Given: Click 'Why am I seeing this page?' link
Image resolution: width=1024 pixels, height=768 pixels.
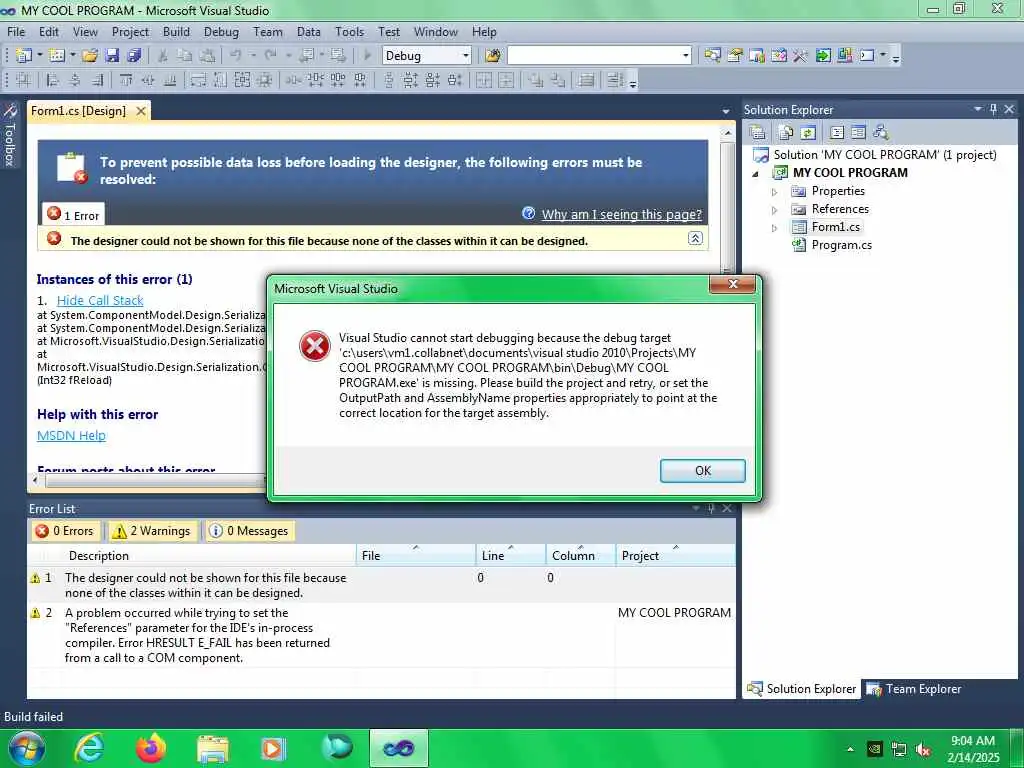Looking at the screenshot, I should 622,214.
